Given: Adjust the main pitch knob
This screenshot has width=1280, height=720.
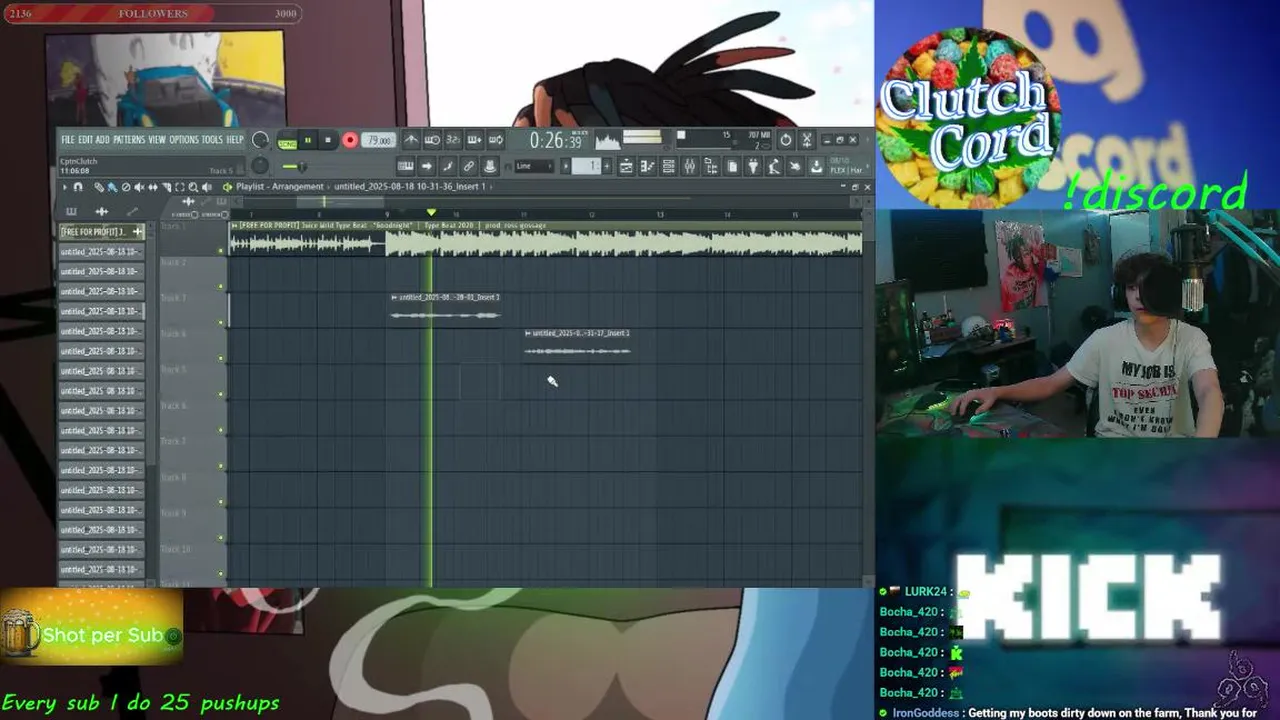Looking at the screenshot, I should [260, 166].
